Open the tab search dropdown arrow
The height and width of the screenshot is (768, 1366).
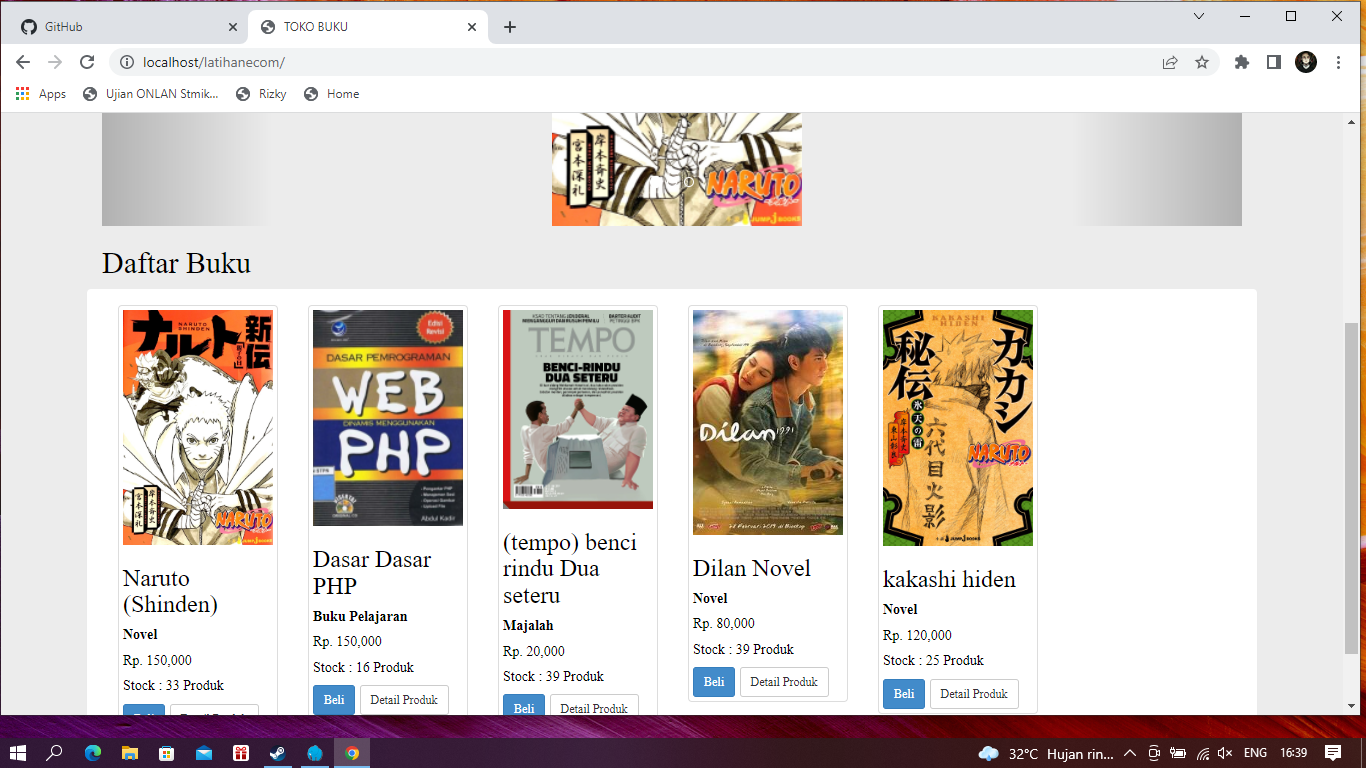tap(1199, 16)
